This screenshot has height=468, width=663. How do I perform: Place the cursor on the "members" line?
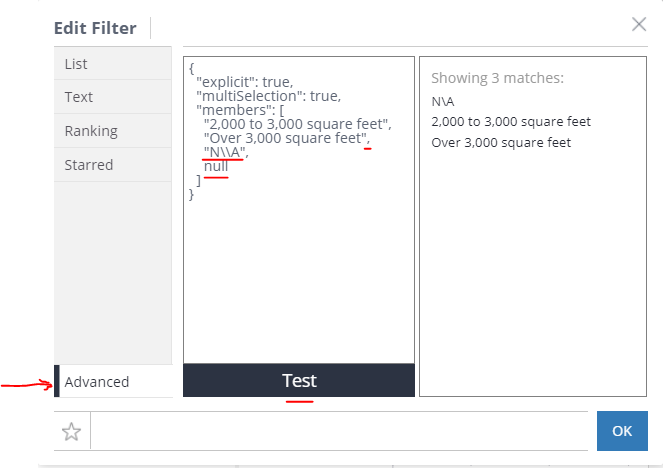[240, 110]
